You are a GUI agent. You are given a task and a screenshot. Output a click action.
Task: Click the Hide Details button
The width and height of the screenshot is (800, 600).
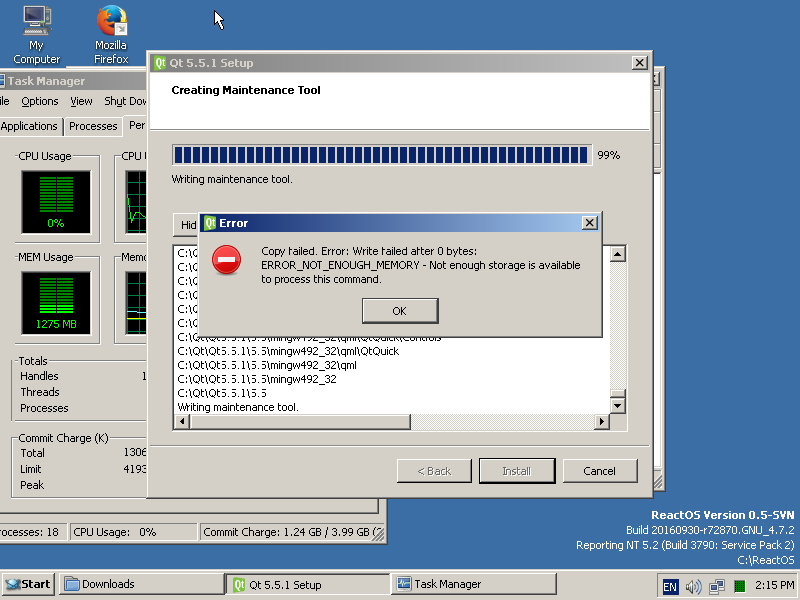click(x=186, y=225)
